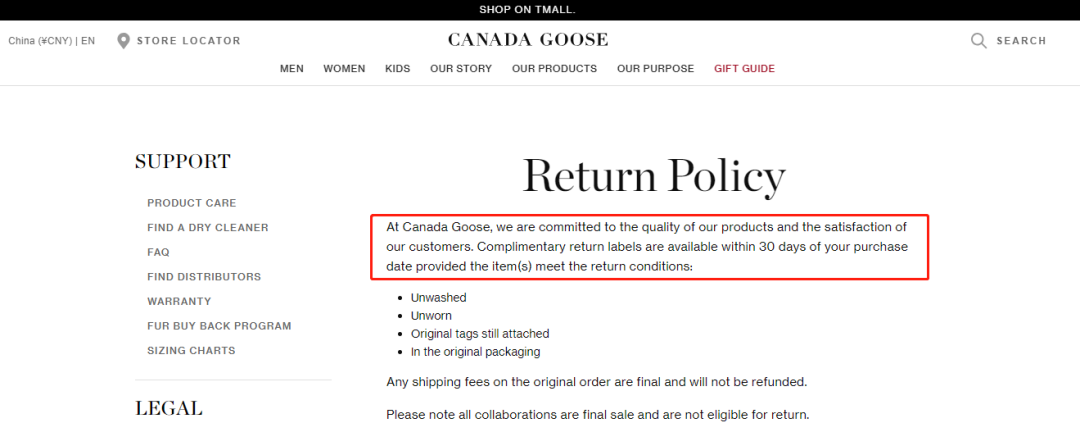Open the Our Purpose menu
This screenshot has width=1080, height=432.
click(655, 69)
